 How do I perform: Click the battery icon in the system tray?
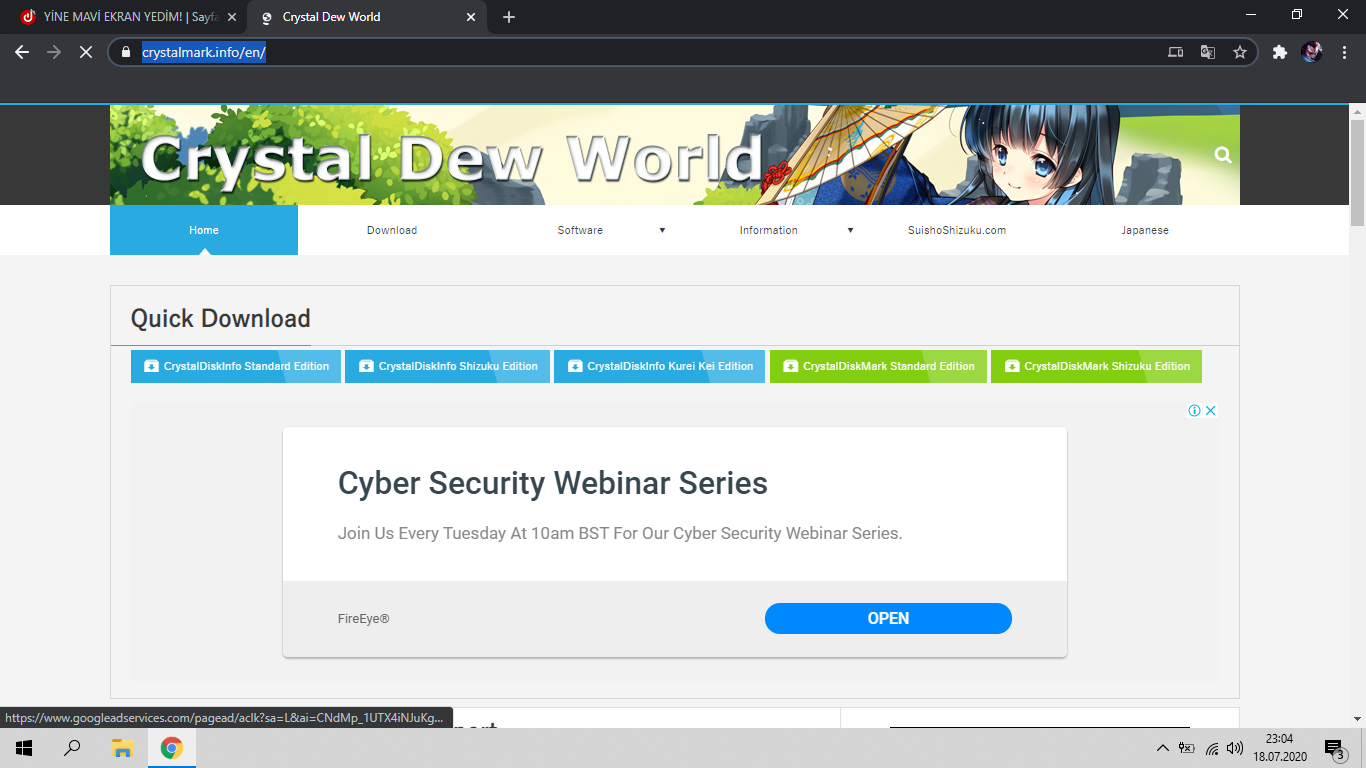pyautogui.click(x=1187, y=748)
